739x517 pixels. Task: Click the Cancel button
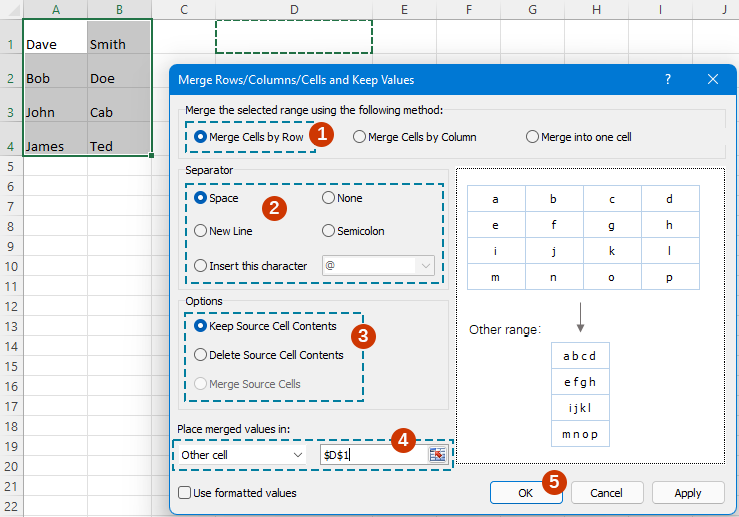point(607,493)
